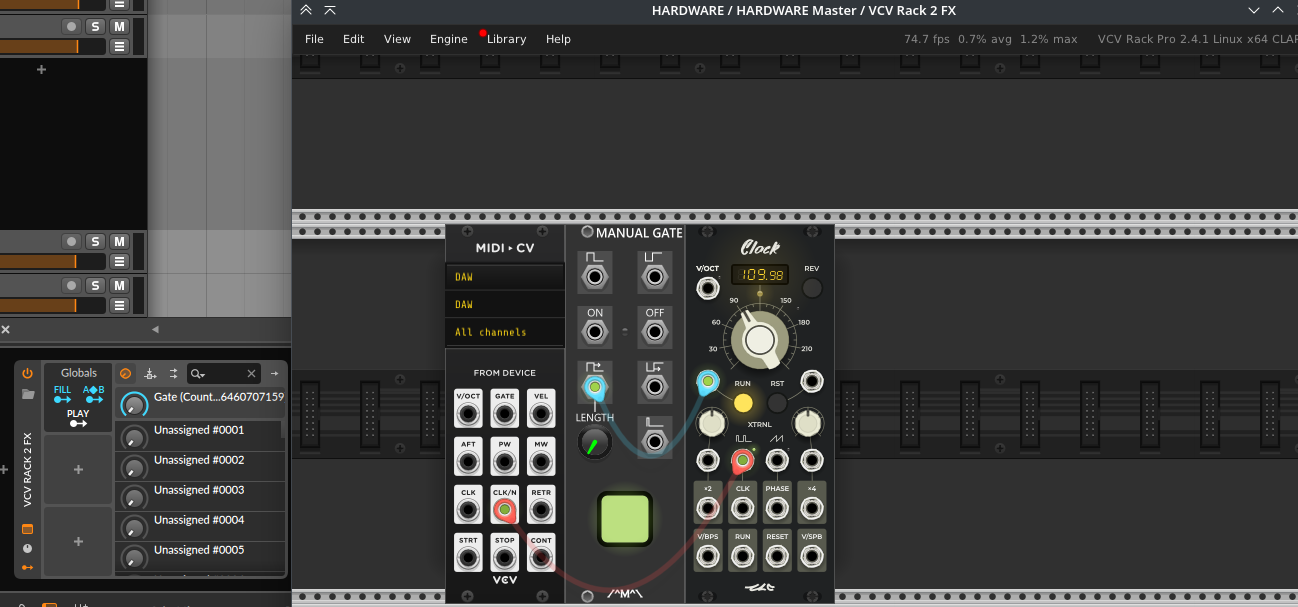Click the V/OCT jack on MIDI-CV module
The image size is (1298, 607).
point(468,415)
